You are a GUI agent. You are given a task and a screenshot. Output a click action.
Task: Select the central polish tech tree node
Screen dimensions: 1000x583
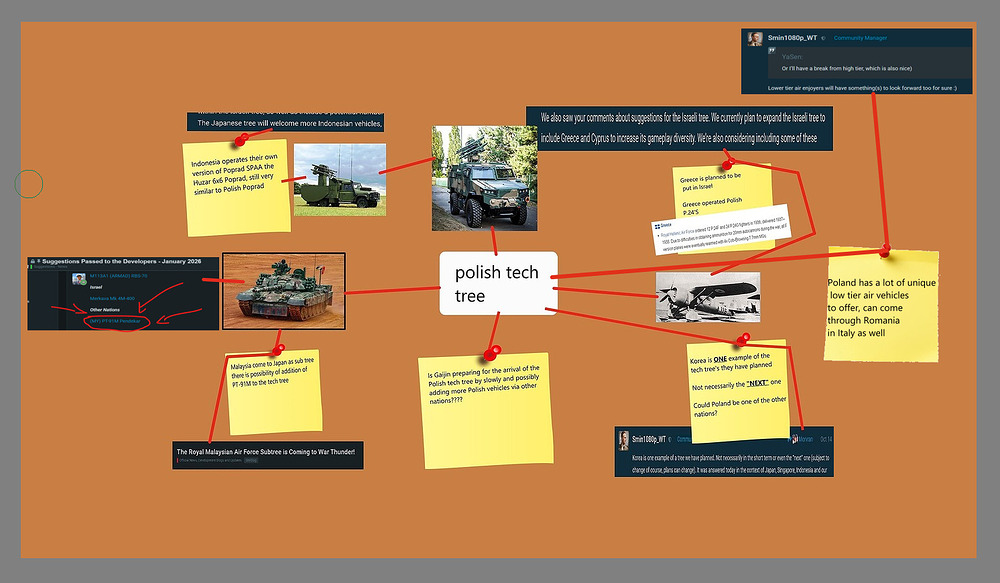point(497,283)
